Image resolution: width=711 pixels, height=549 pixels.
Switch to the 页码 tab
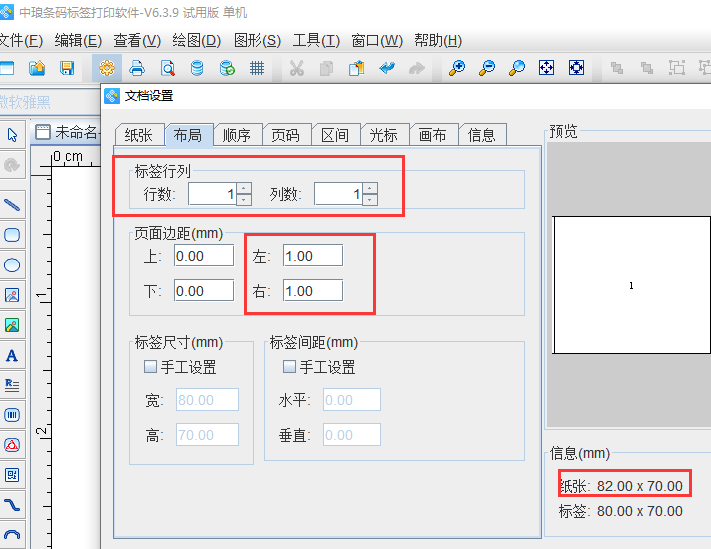point(286,135)
